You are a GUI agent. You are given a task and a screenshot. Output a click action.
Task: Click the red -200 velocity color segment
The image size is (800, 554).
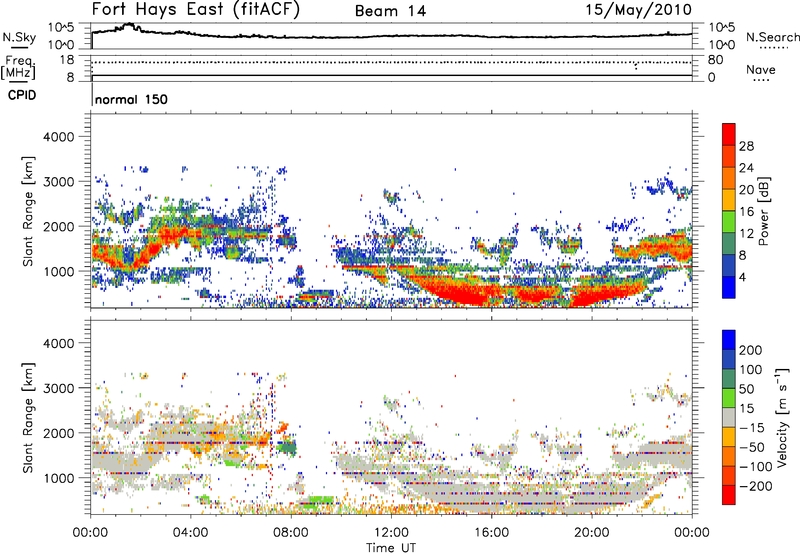point(729,495)
